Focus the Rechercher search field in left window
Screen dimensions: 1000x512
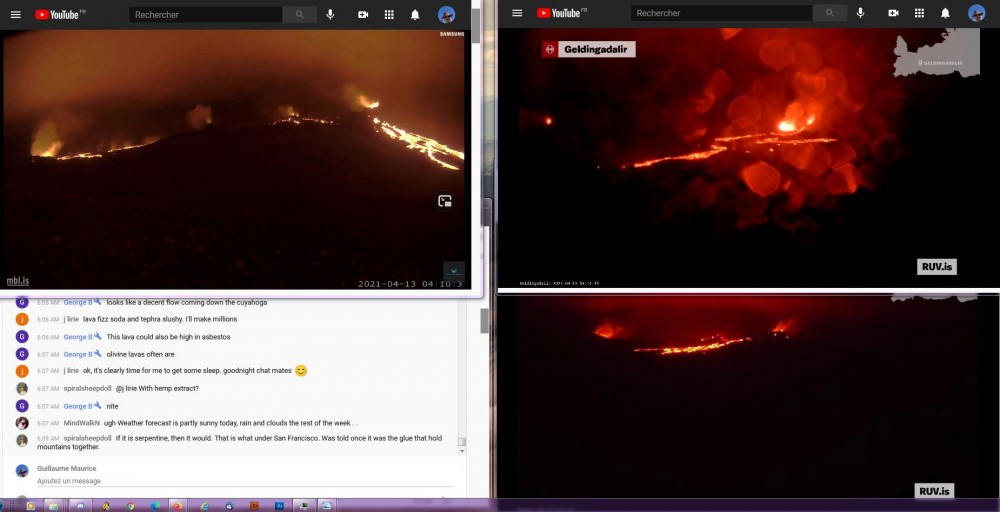tap(207, 14)
